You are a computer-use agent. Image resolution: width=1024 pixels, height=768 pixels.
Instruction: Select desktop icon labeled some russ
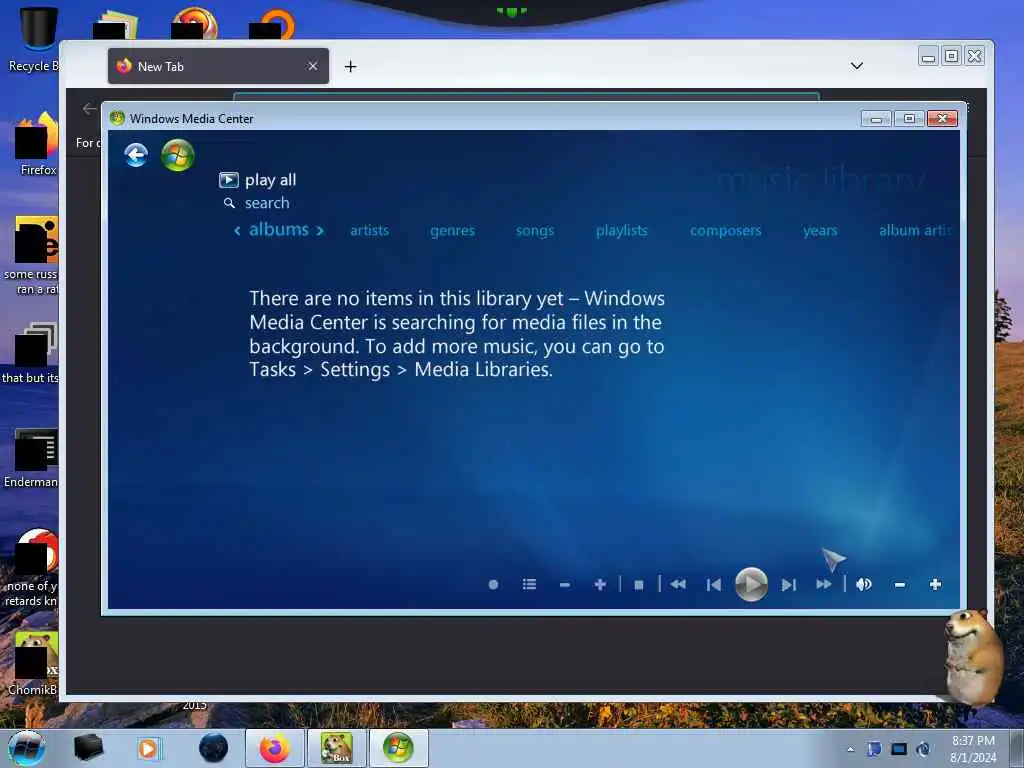tap(33, 256)
